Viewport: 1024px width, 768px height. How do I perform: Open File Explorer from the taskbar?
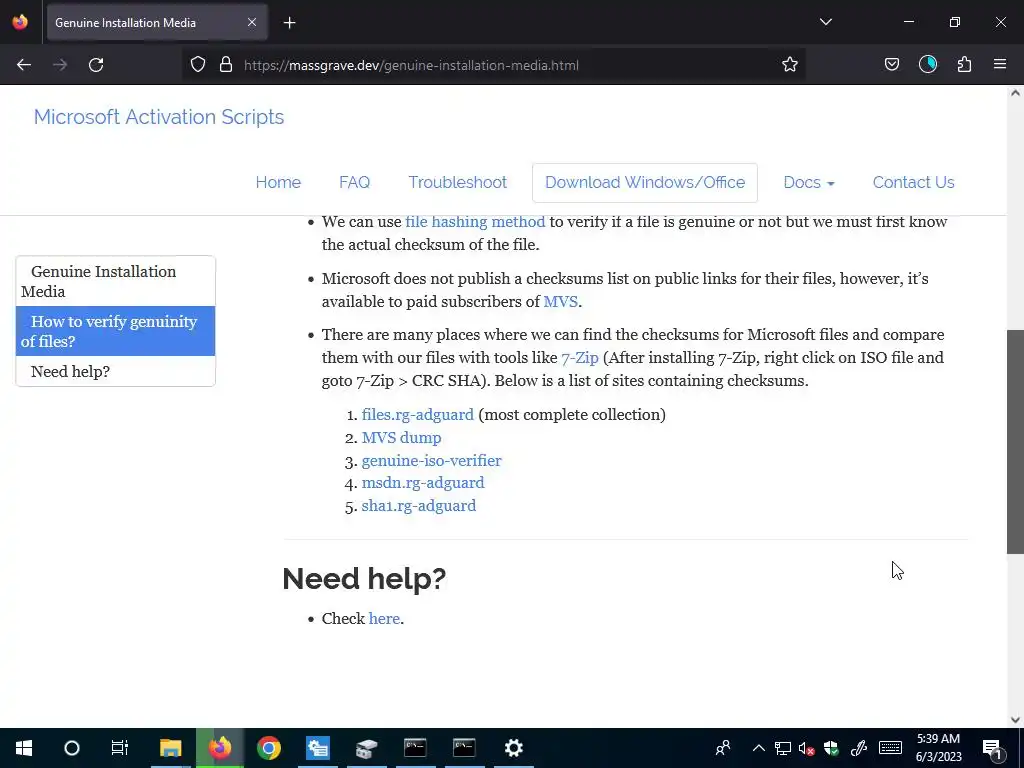(170, 748)
